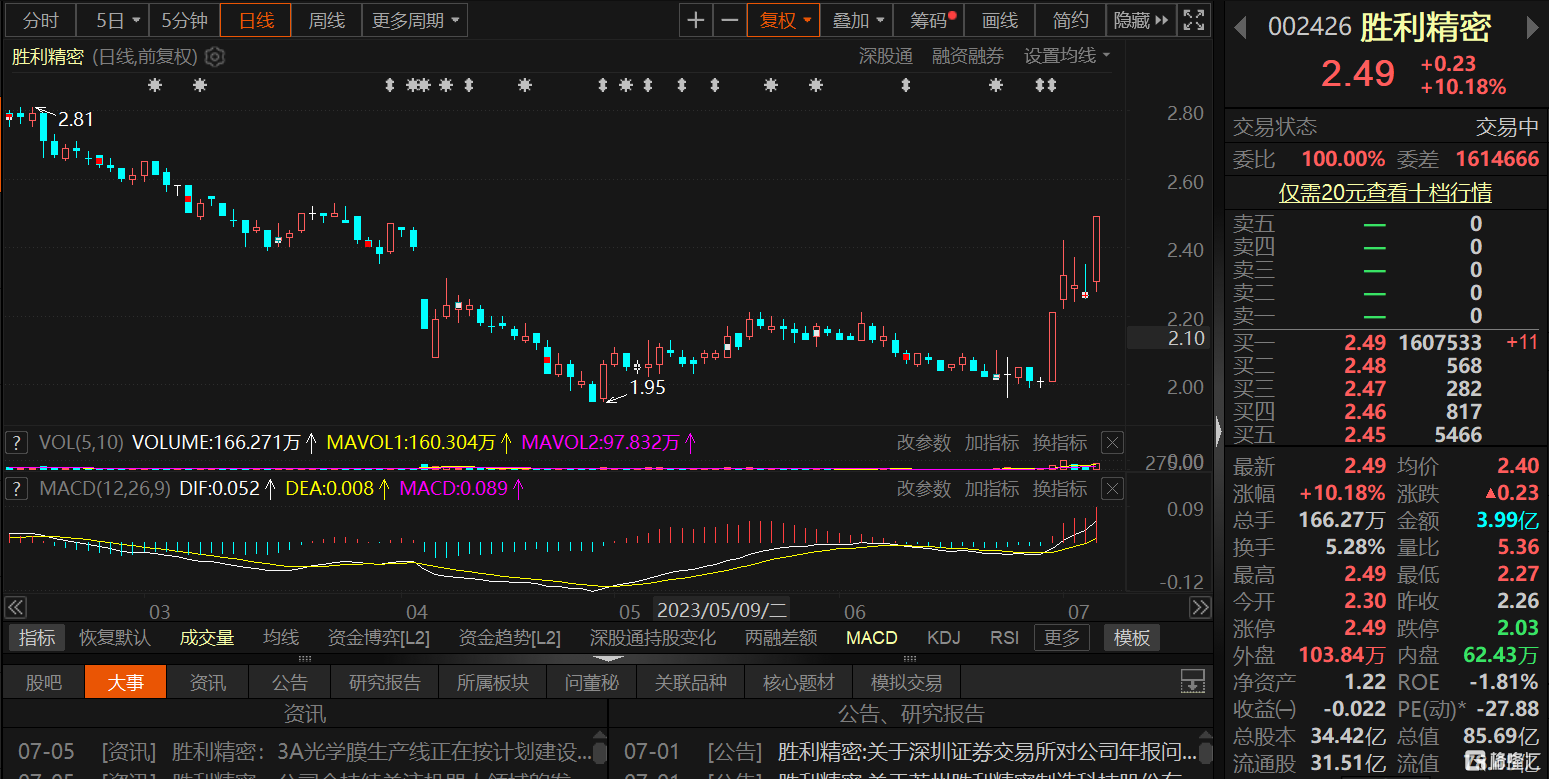This screenshot has height=779, width=1549.
Task: Toggle 融资融券 marker
Action: pyautogui.click(x=968, y=56)
